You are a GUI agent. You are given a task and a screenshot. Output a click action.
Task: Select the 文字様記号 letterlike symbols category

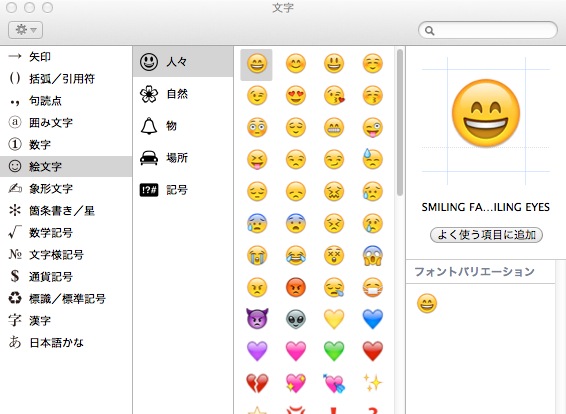66,254
